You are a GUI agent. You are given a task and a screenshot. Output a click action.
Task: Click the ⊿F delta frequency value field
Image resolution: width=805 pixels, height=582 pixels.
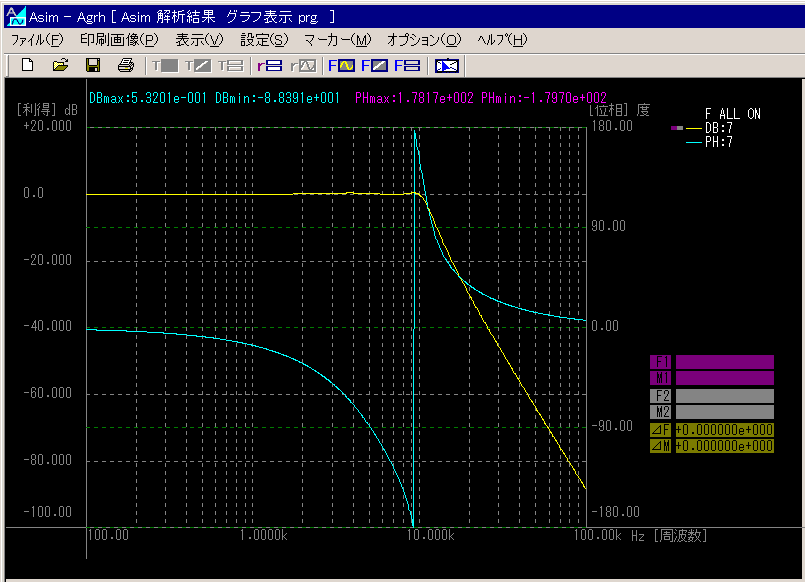[724, 430]
